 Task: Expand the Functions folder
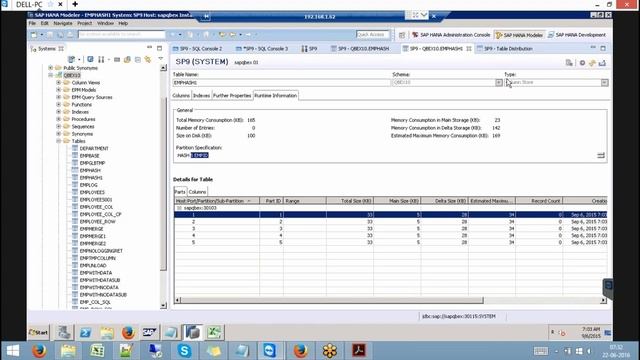[59, 104]
